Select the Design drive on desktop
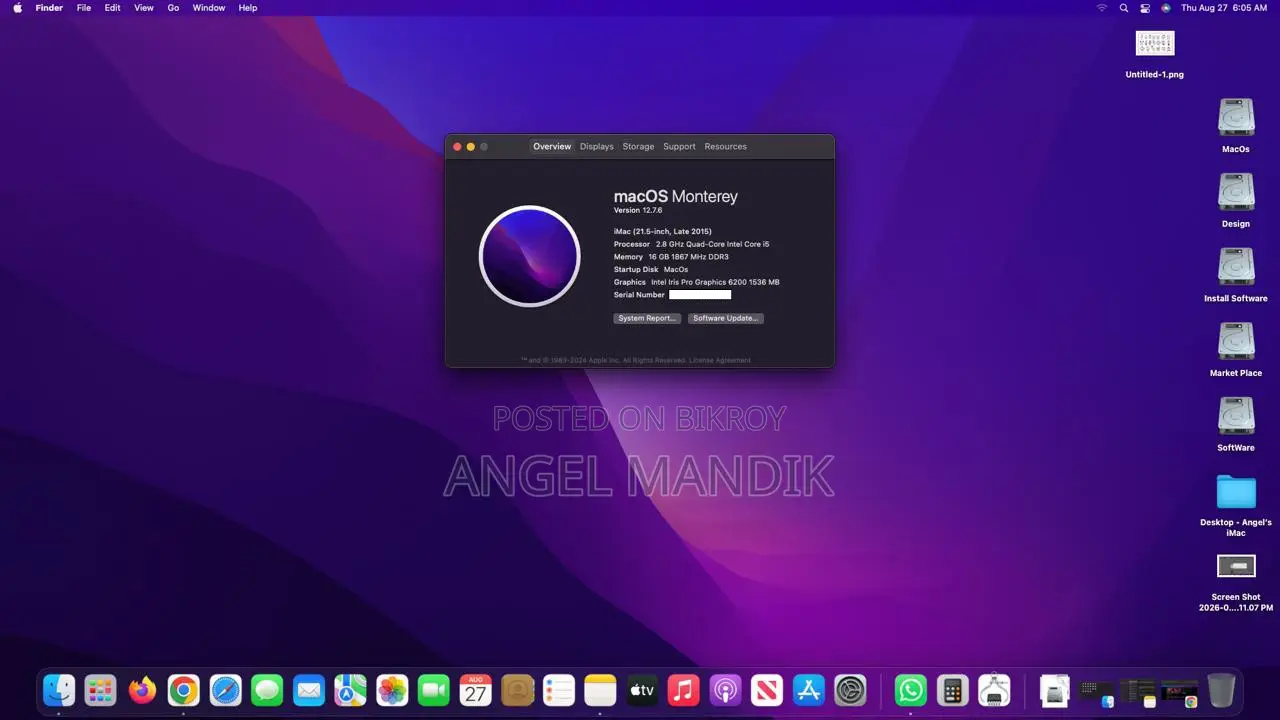The height and width of the screenshot is (720, 1280). (1236, 200)
